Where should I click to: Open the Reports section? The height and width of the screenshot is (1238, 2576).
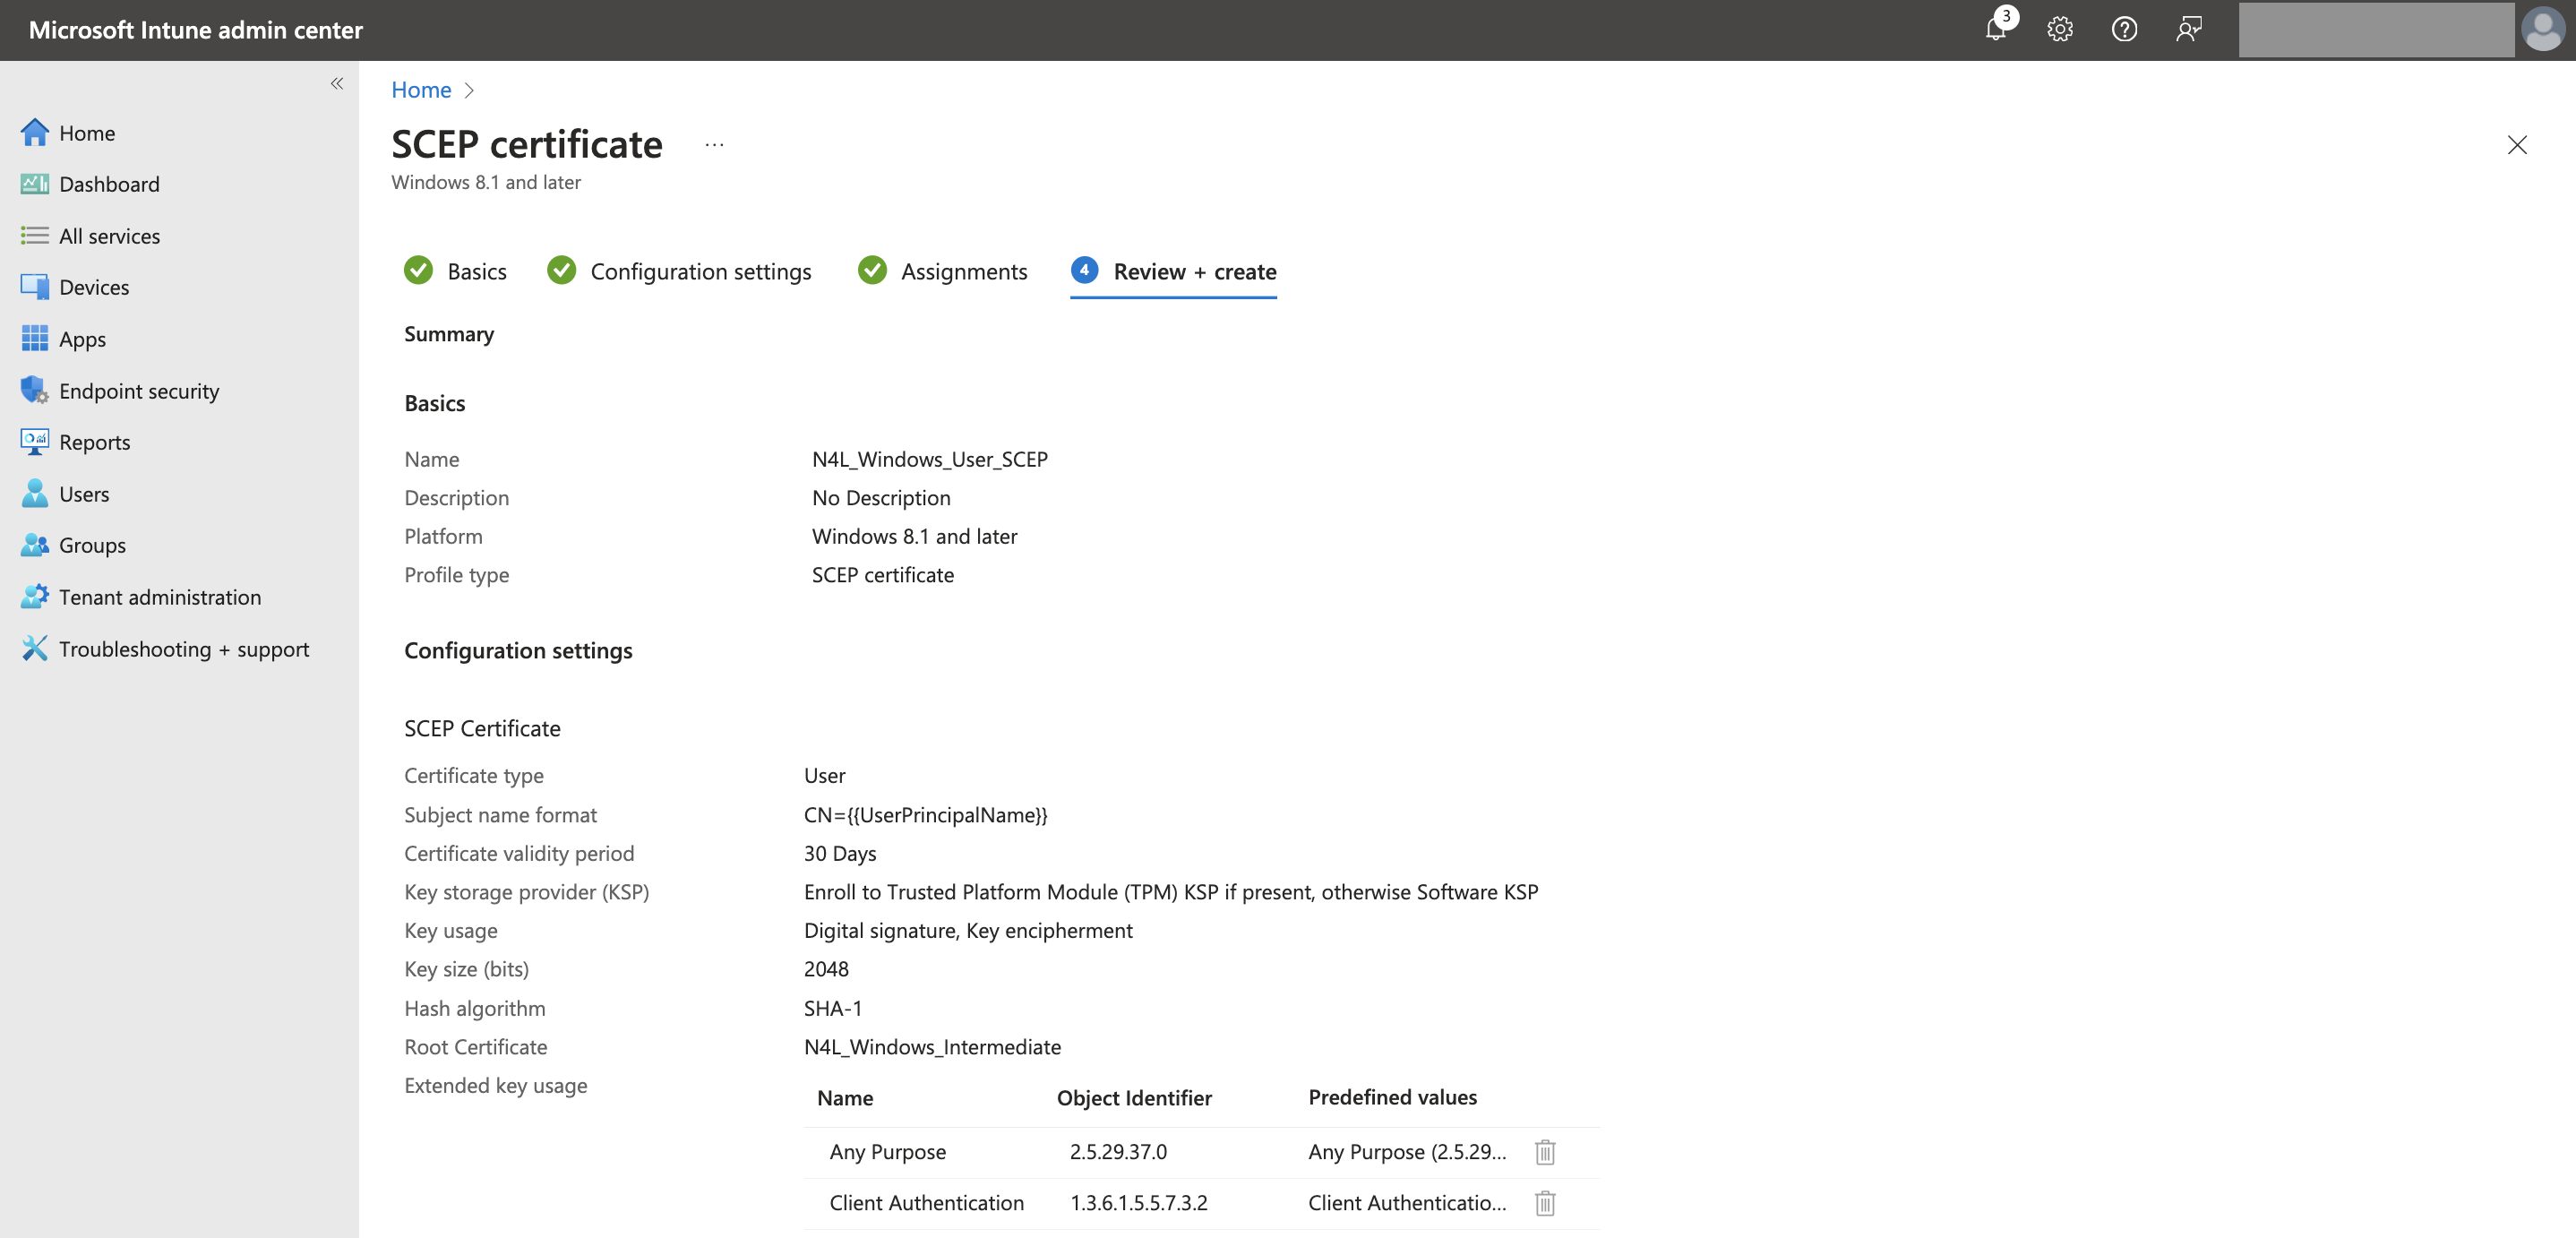tap(95, 441)
